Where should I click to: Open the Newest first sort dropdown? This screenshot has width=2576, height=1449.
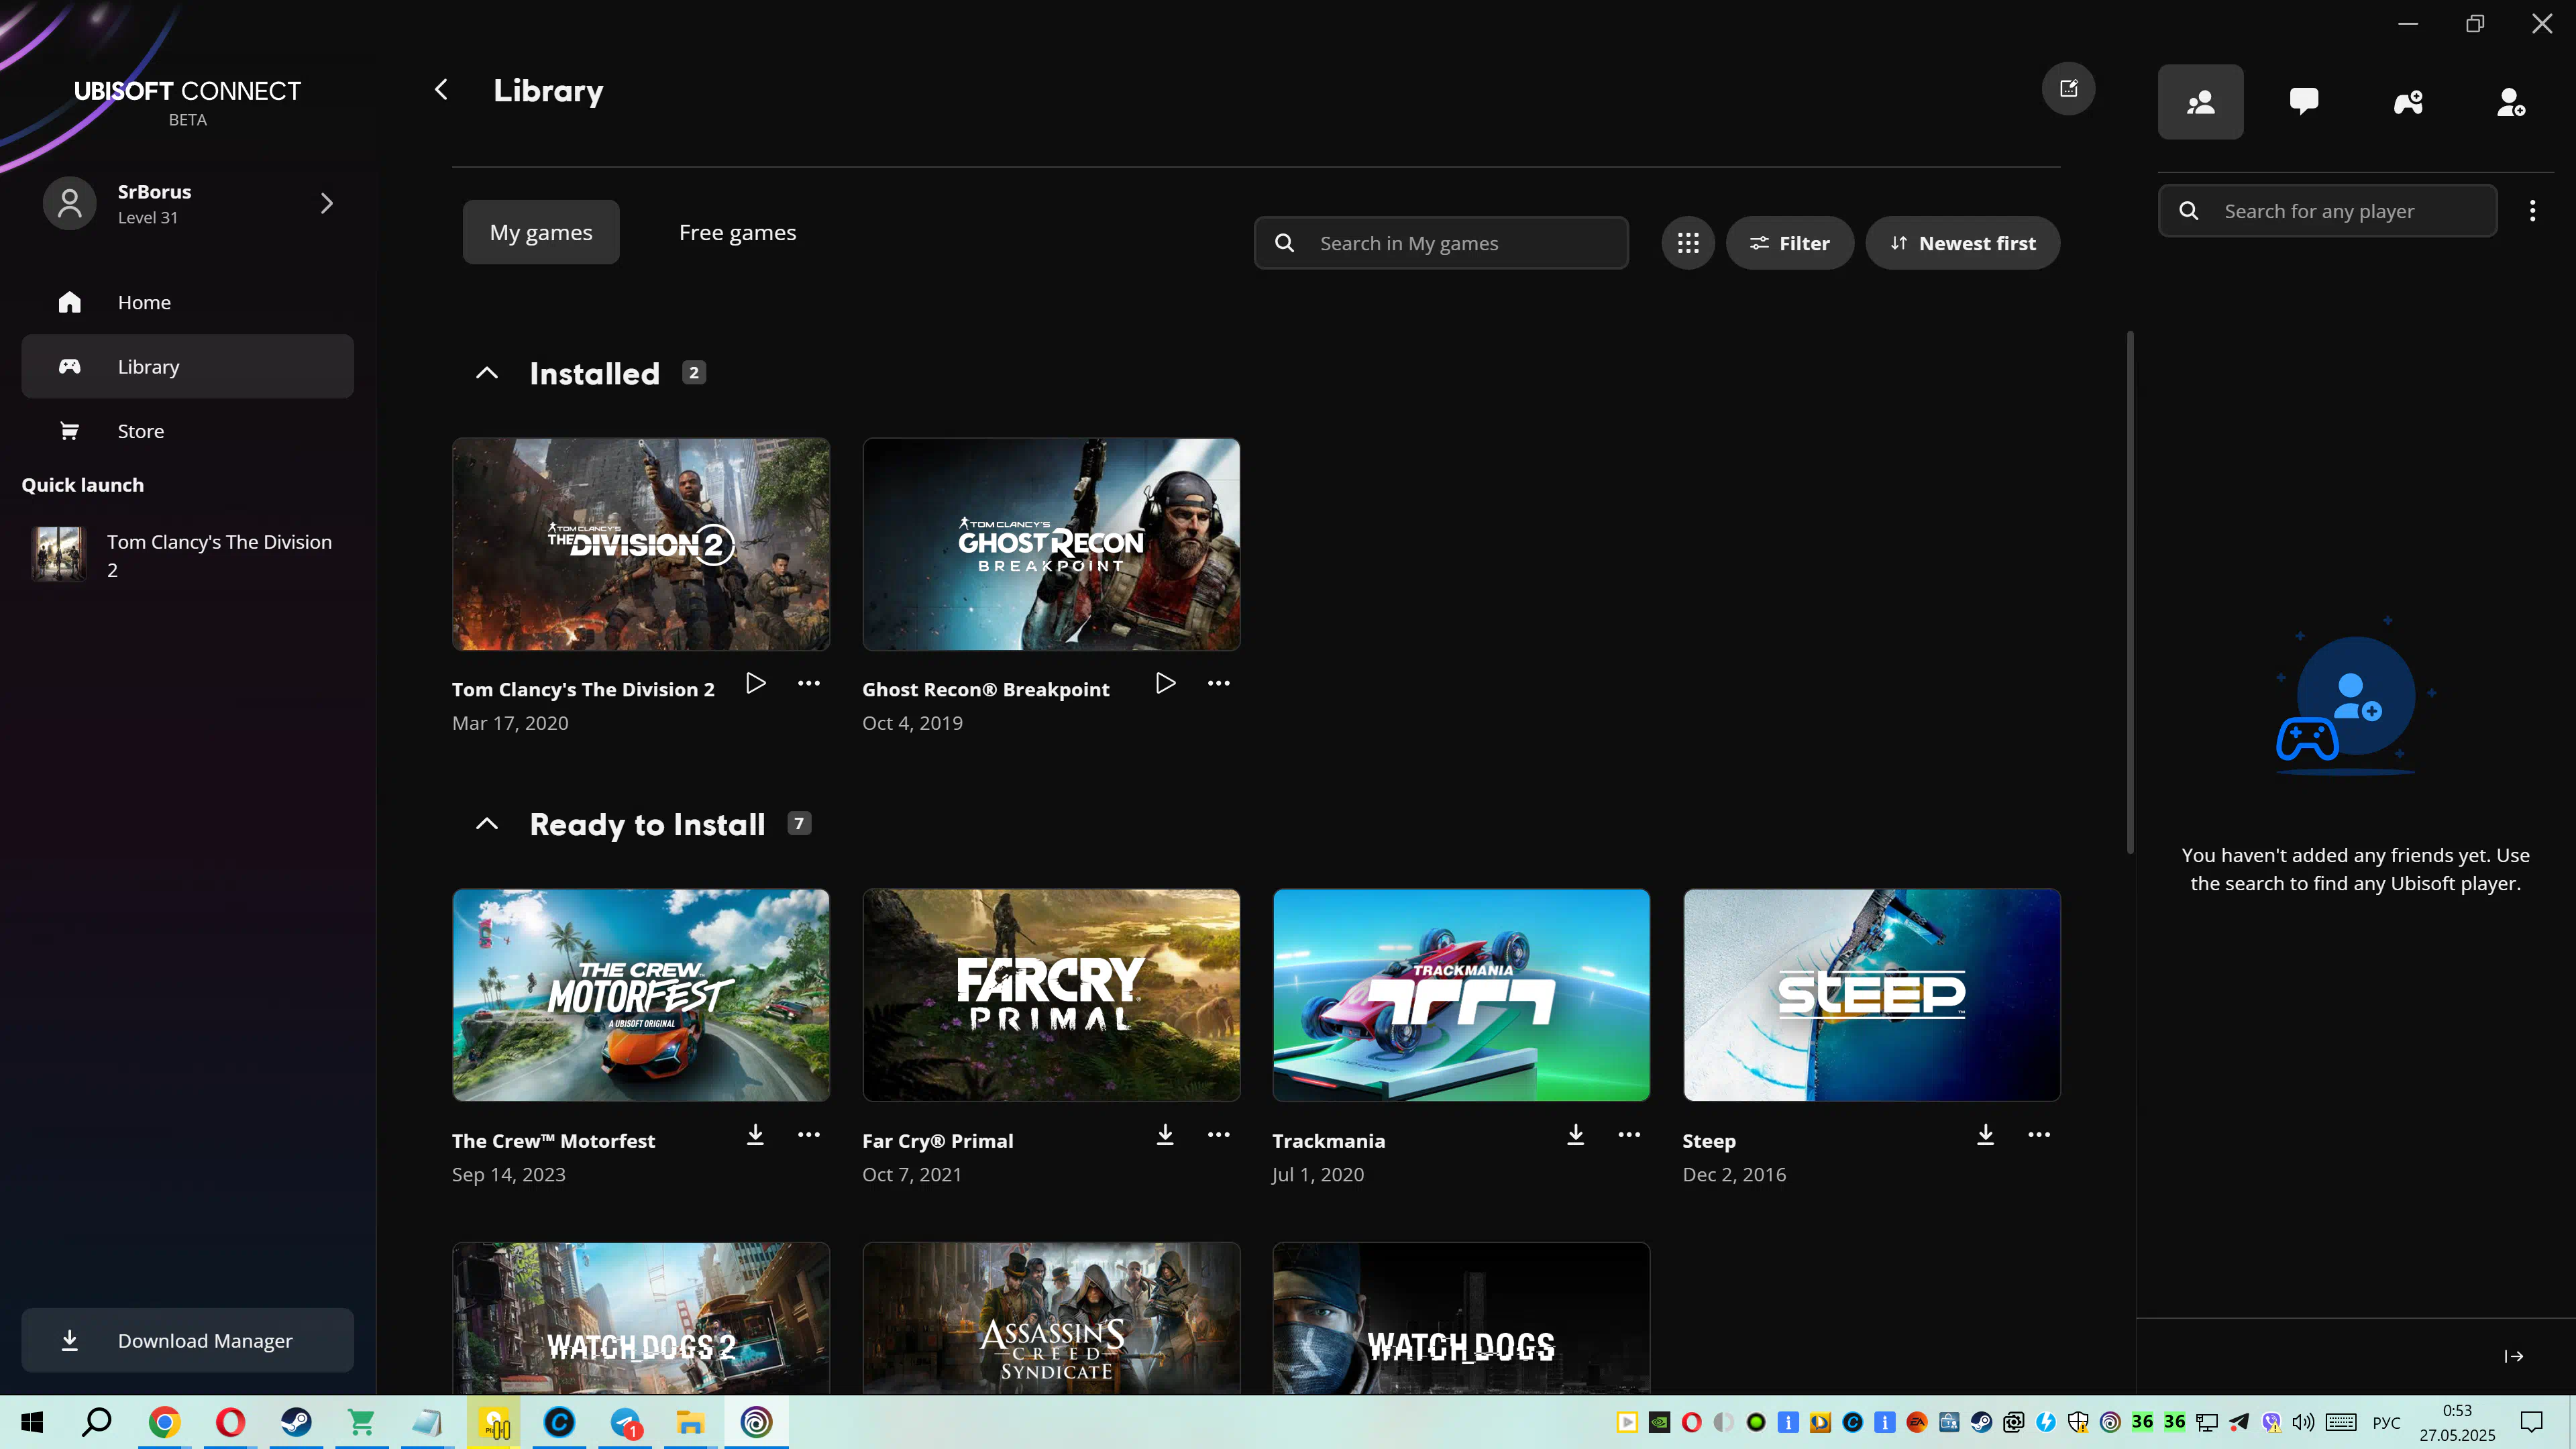point(1962,243)
